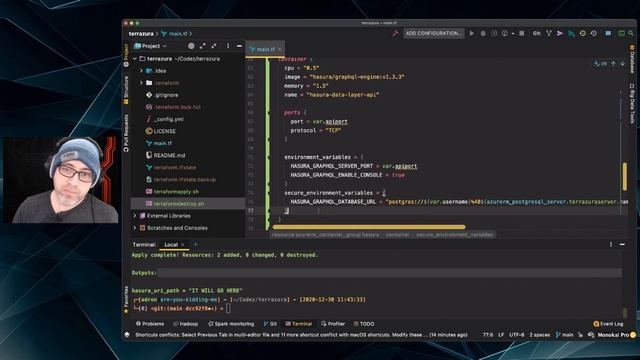Open the Add Configuration dropdown
The width and height of the screenshot is (640, 360).
click(434, 33)
